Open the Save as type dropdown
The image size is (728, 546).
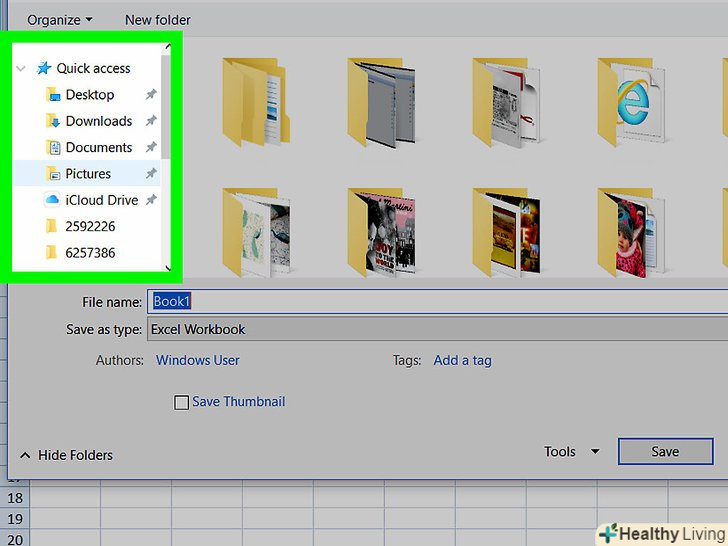438,329
